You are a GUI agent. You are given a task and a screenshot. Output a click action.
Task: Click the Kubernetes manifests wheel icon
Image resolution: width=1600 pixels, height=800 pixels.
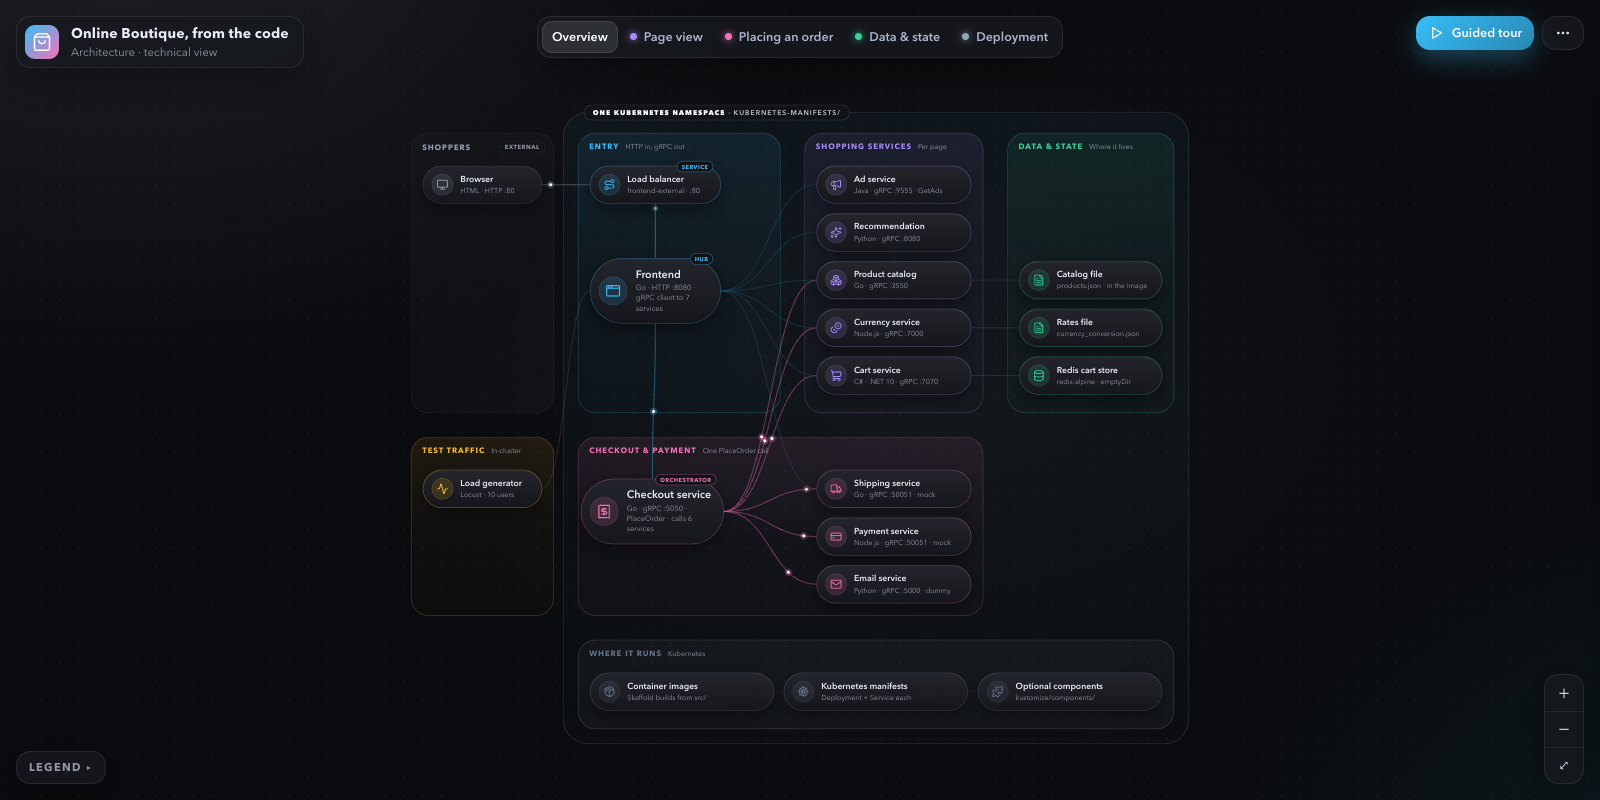803,691
